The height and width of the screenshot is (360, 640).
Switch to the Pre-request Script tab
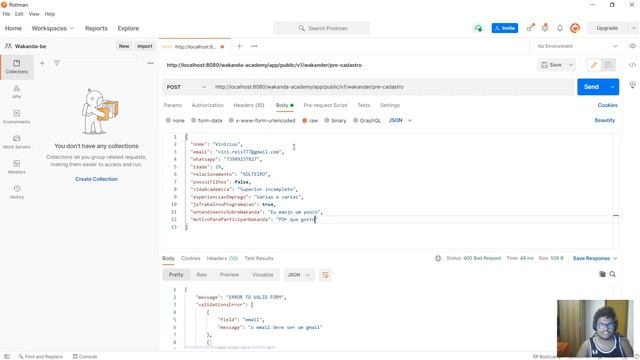[325, 105]
